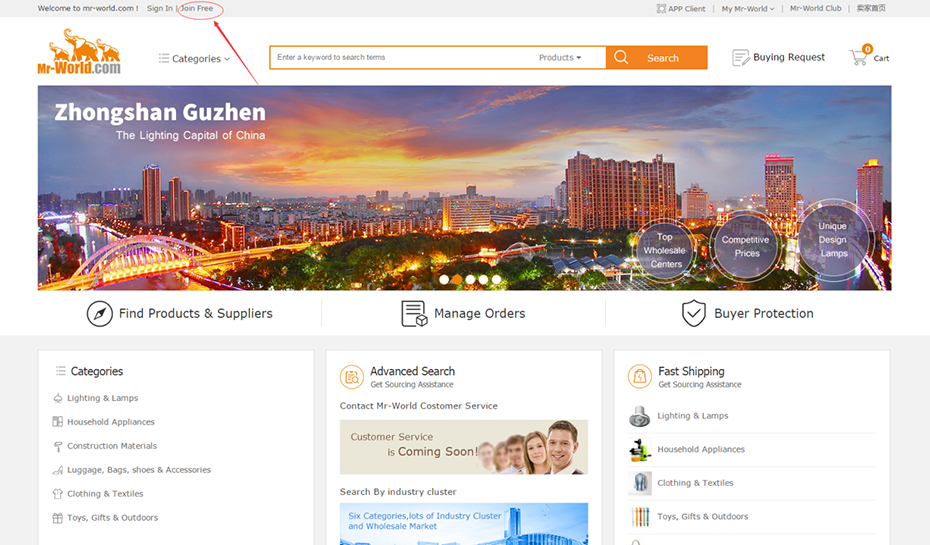Click the Buyer Protection shield icon
The image size is (930, 545).
tap(693, 314)
